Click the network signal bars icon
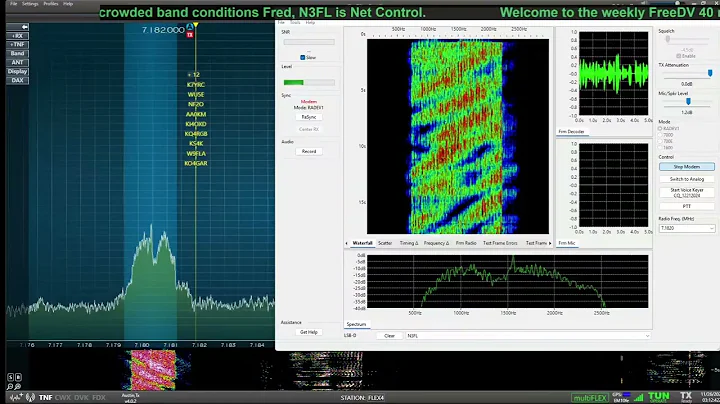 tap(638, 398)
